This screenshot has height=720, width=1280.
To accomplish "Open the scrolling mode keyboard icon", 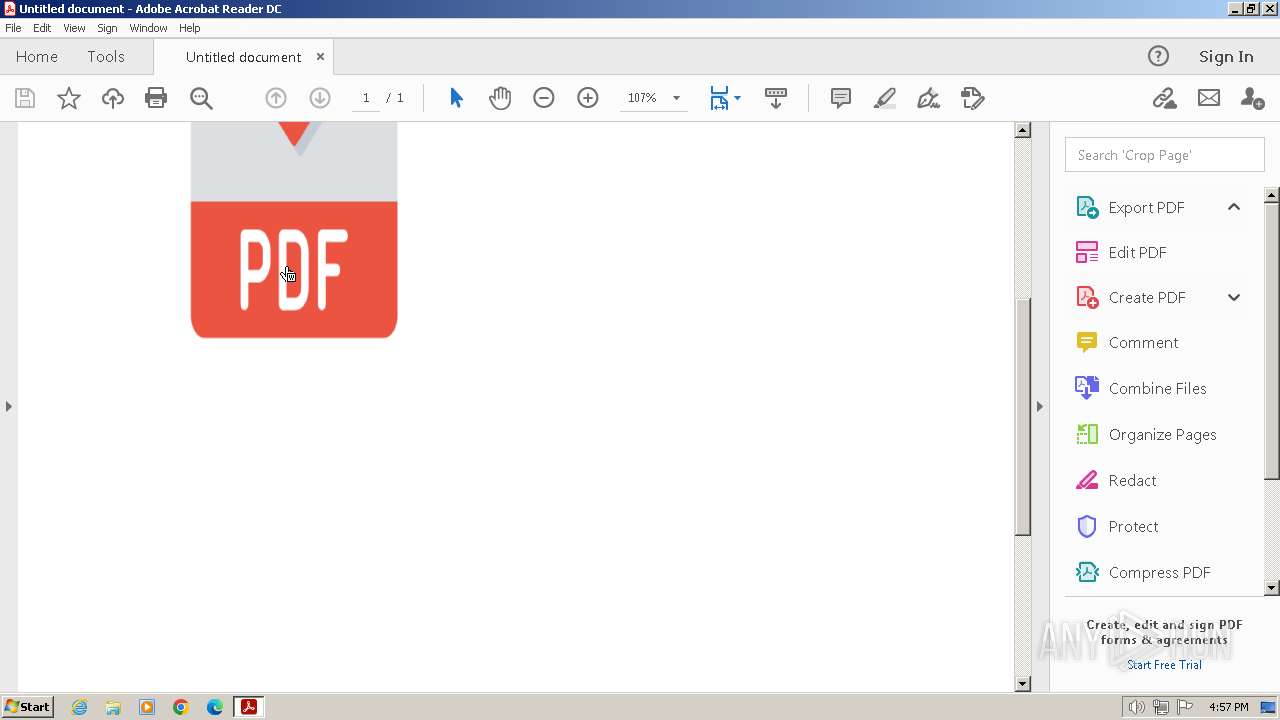I will coord(776,98).
